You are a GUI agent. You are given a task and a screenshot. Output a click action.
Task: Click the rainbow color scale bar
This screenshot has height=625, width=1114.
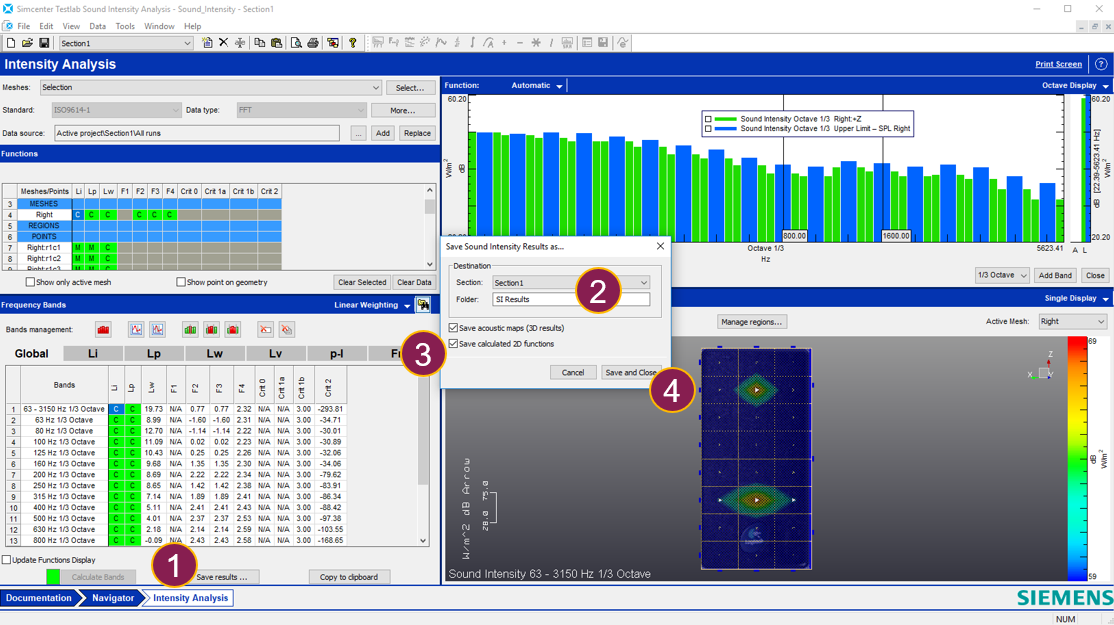1076,458
